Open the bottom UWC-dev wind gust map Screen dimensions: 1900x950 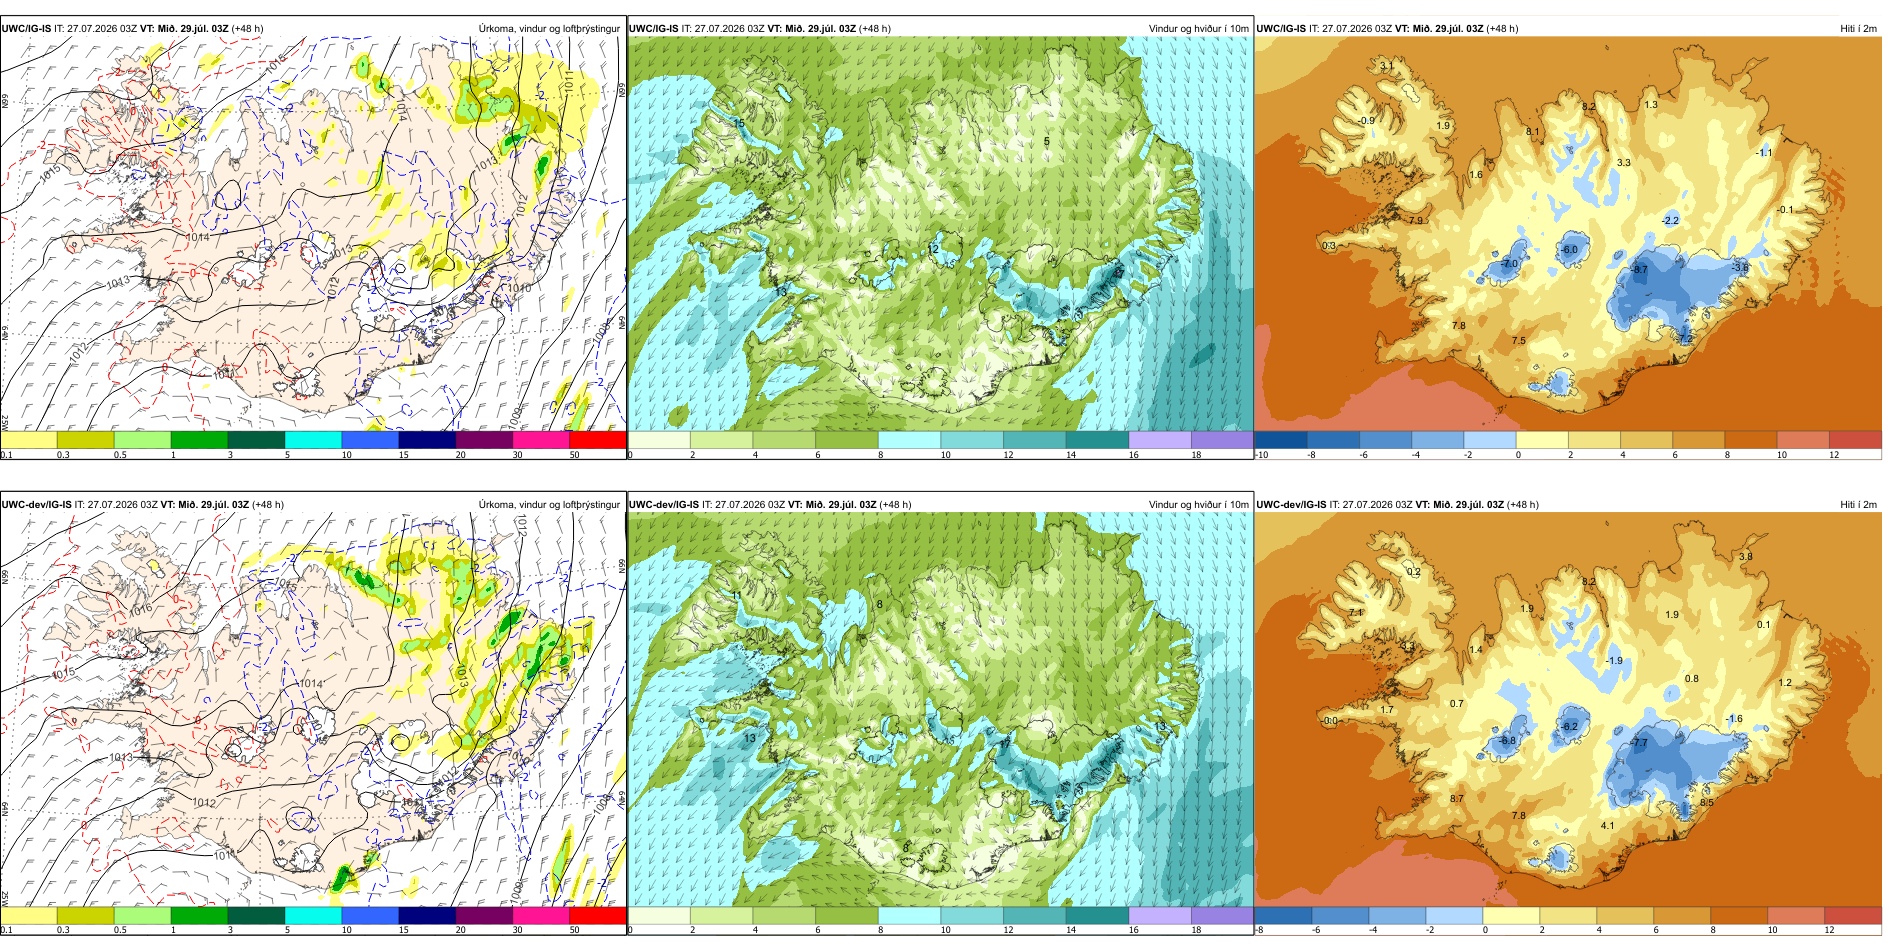pos(940,709)
